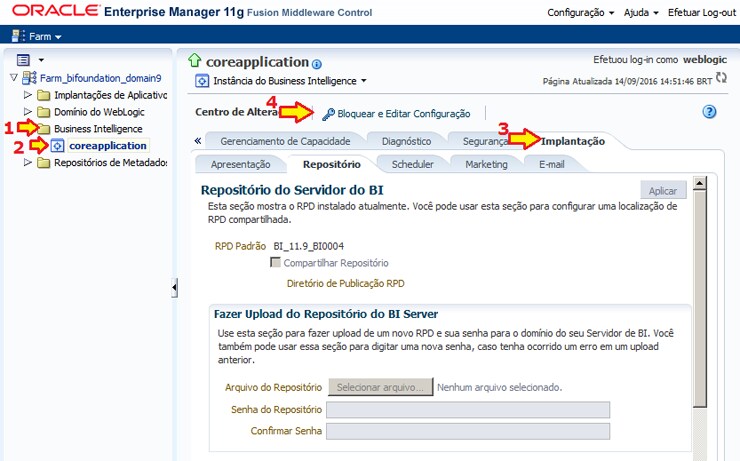This screenshot has height=461, width=740.
Task: Click the Oracle logo
Action: coord(56,11)
